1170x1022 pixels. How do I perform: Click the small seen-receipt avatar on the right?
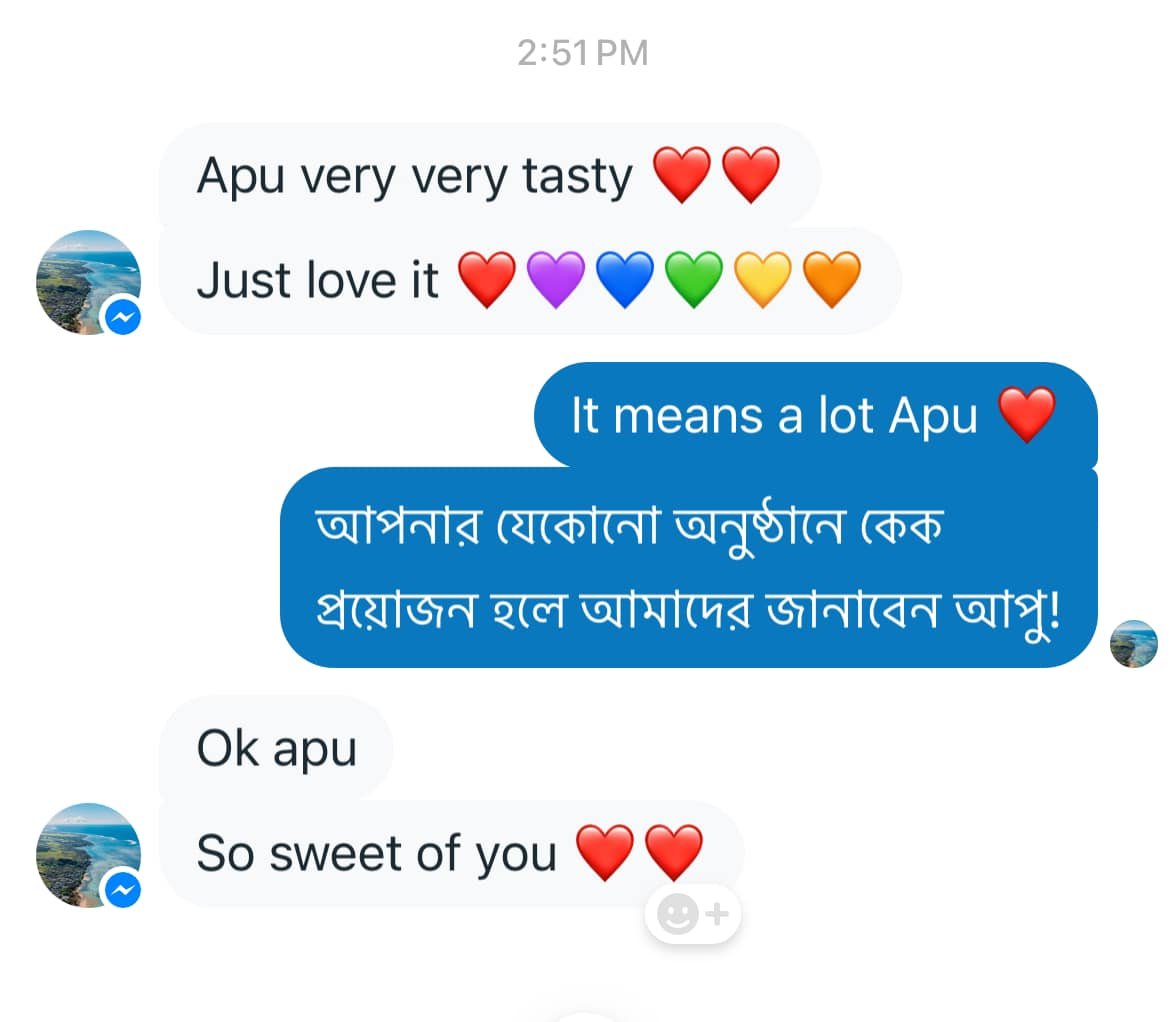(1134, 643)
